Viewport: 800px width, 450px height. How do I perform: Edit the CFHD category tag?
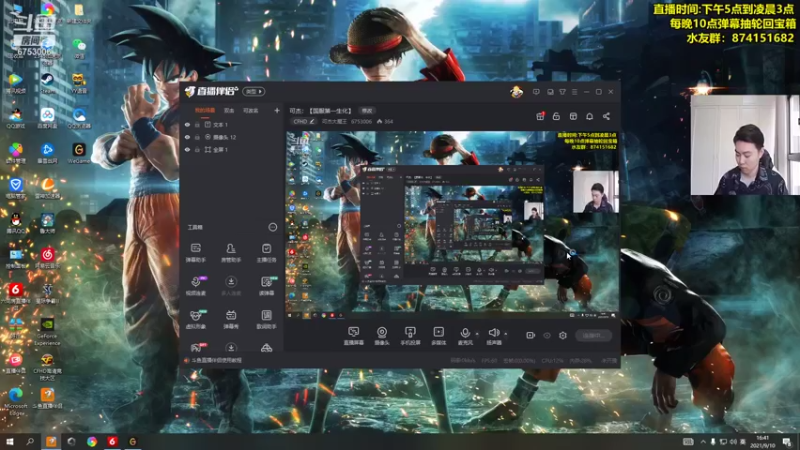(x=304, y=121)
